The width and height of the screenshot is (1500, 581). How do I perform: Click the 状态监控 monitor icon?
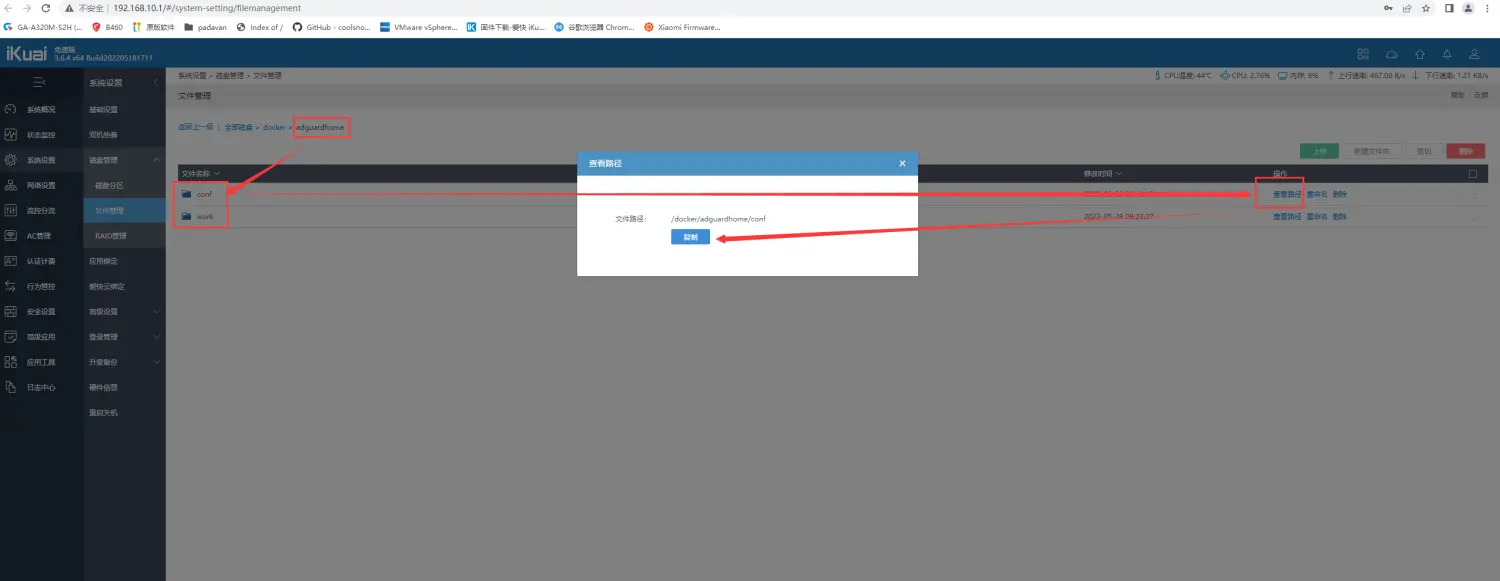click(x=11, y=134)
